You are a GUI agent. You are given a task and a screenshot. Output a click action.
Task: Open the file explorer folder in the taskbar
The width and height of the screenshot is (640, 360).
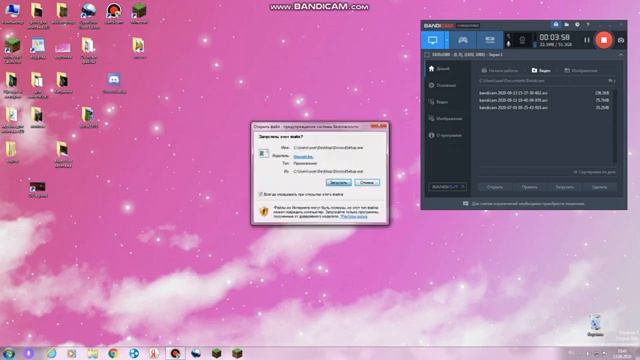coord(93,353)
